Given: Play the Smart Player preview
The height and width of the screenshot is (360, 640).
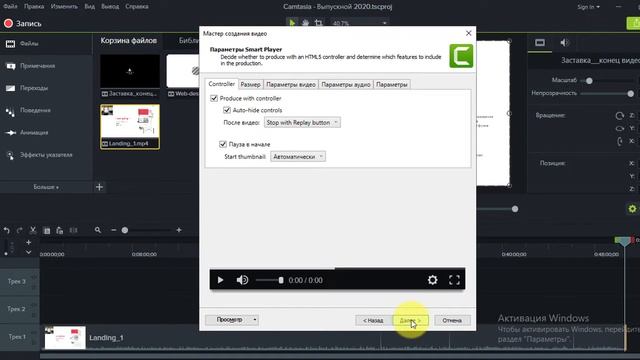Looking at the screenshot, I should coord(220,280).
